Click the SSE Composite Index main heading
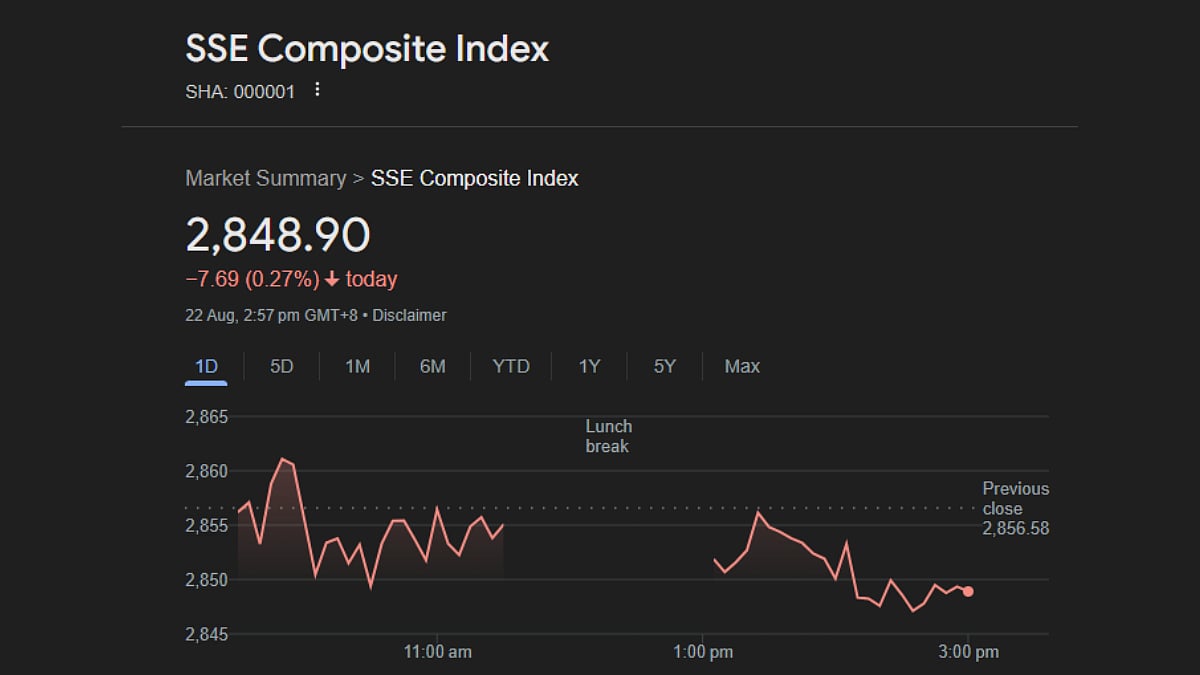The width and height of the screenshot is (1200, 675). coord(367,49)
